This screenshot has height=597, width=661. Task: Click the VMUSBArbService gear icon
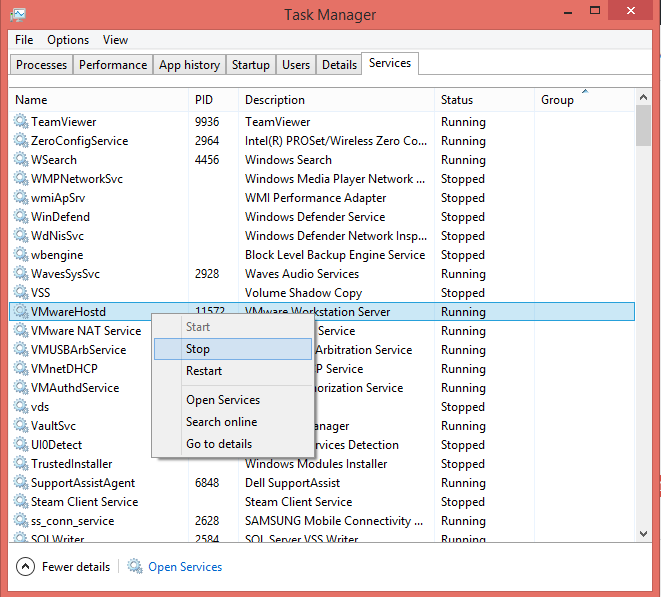(20, 349)
